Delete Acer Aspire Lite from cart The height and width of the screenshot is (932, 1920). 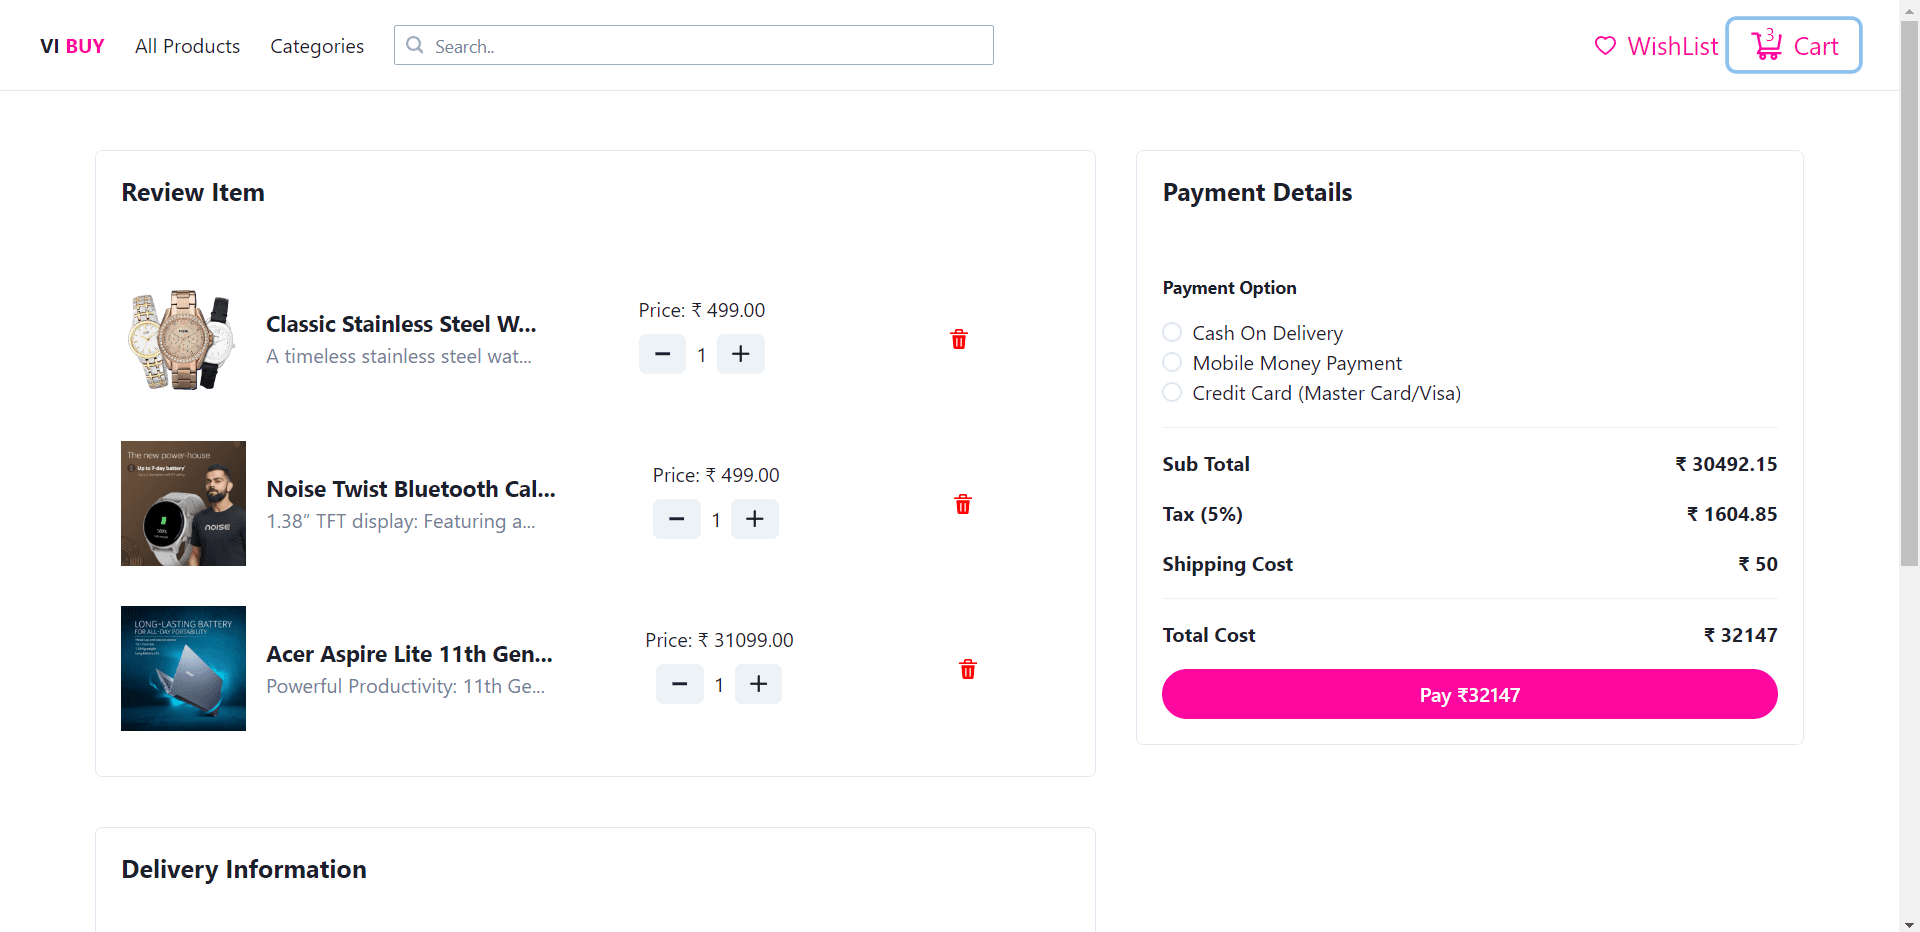968,670
